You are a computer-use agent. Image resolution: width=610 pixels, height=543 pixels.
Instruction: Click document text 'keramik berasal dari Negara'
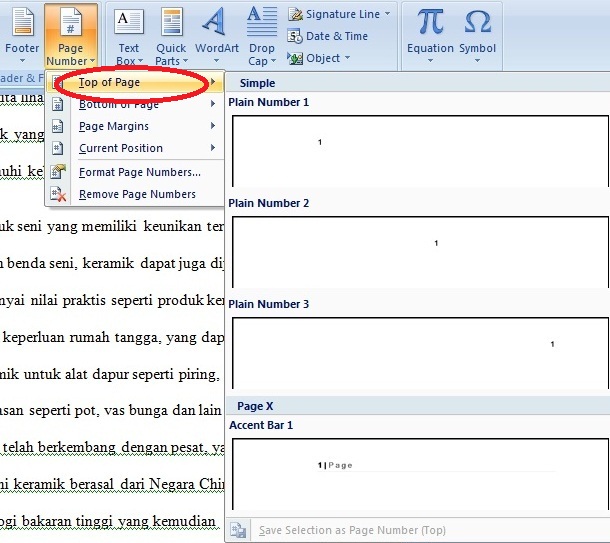click(x=104, y=485)
